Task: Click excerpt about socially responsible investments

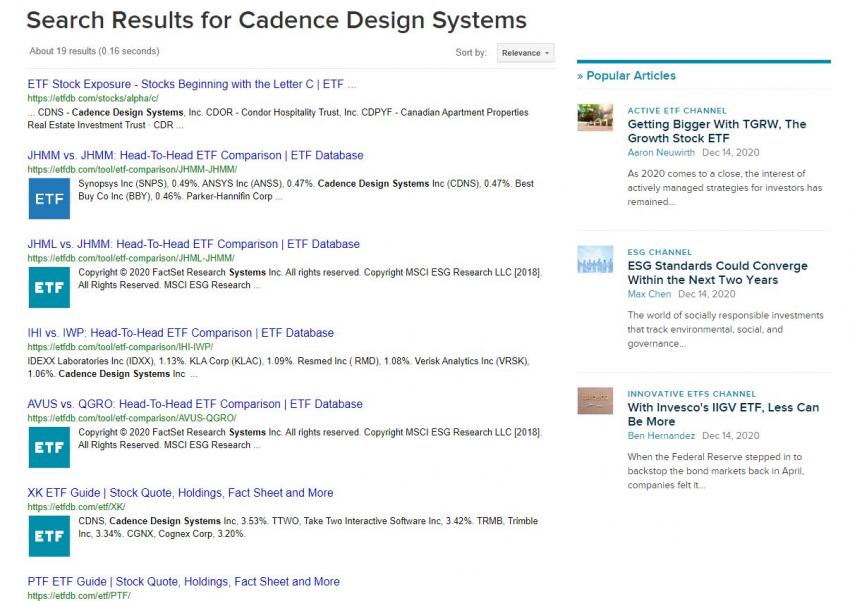Action: click(725, 329)
